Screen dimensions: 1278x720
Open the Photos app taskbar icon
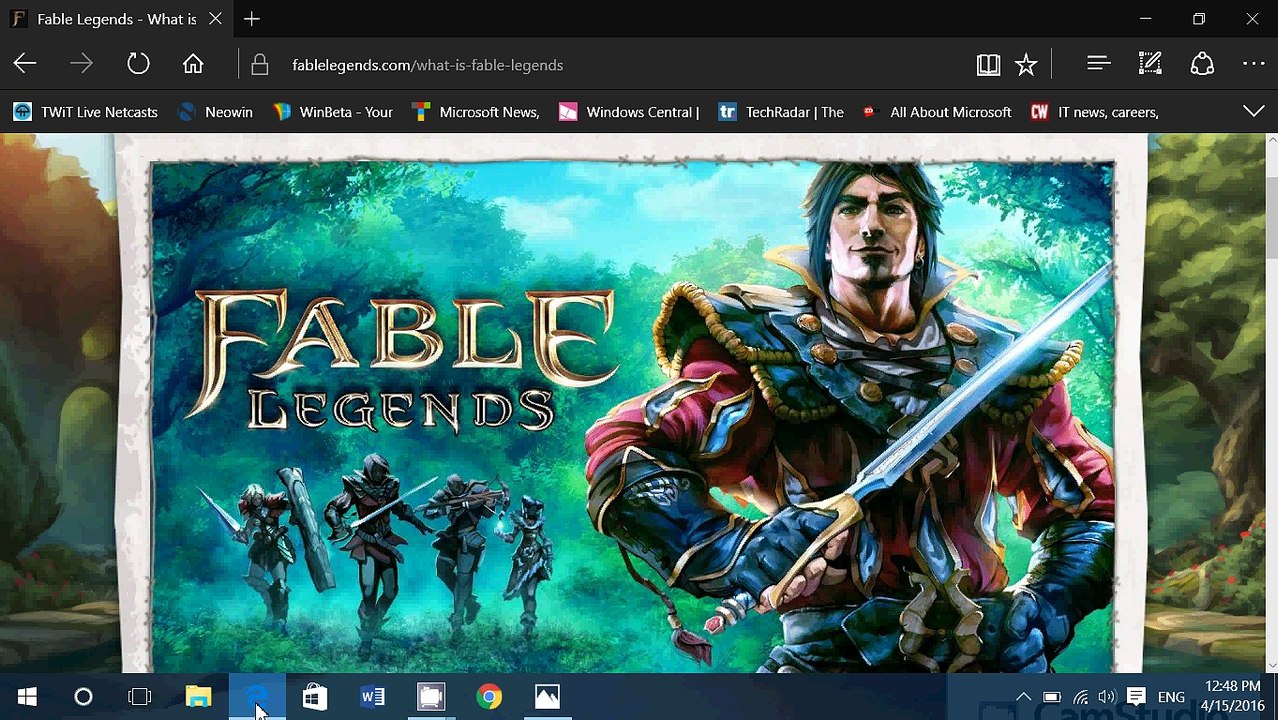click(x=547, y=697)
